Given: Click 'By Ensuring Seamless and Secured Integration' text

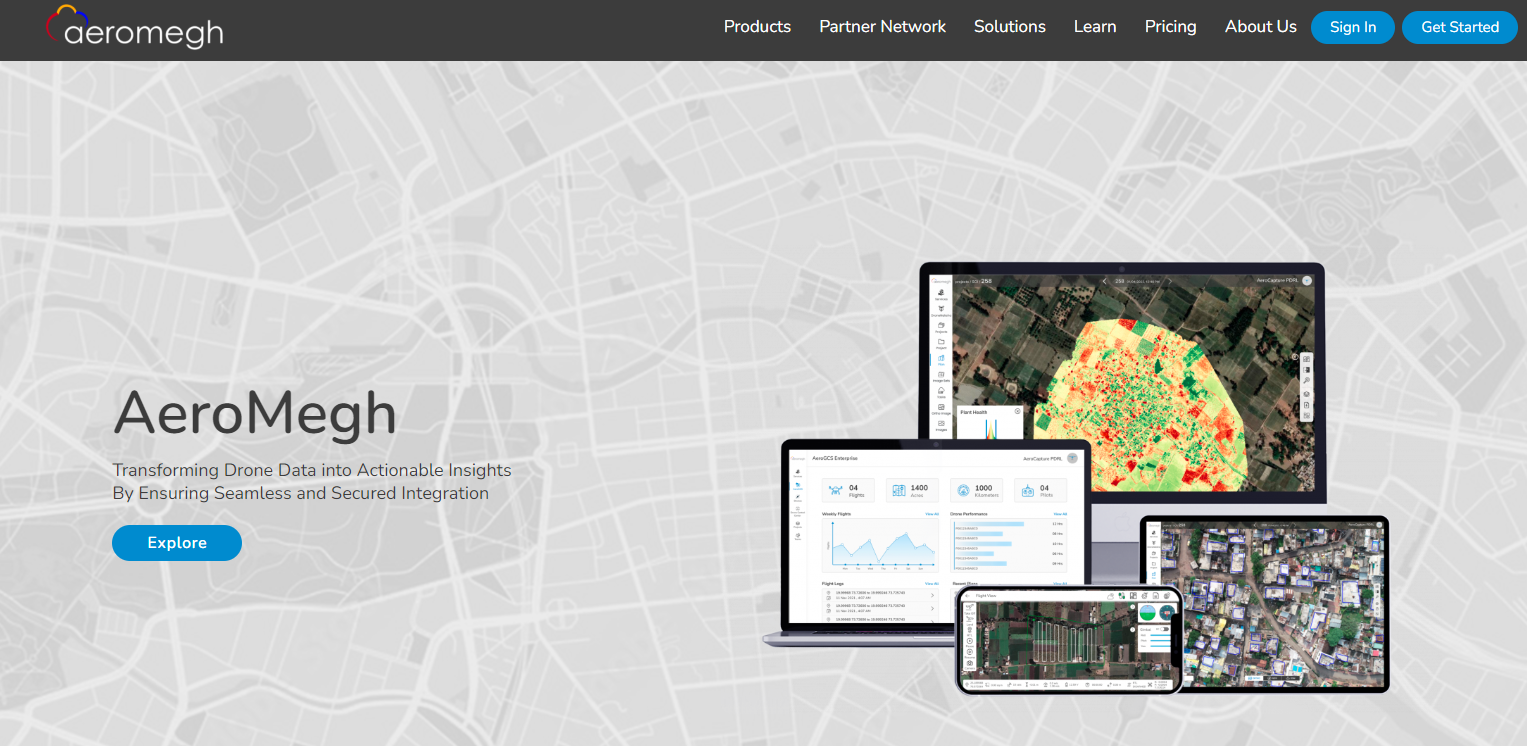Looking at the screenshot, I should pyautogui.click(x=300, y=493).
